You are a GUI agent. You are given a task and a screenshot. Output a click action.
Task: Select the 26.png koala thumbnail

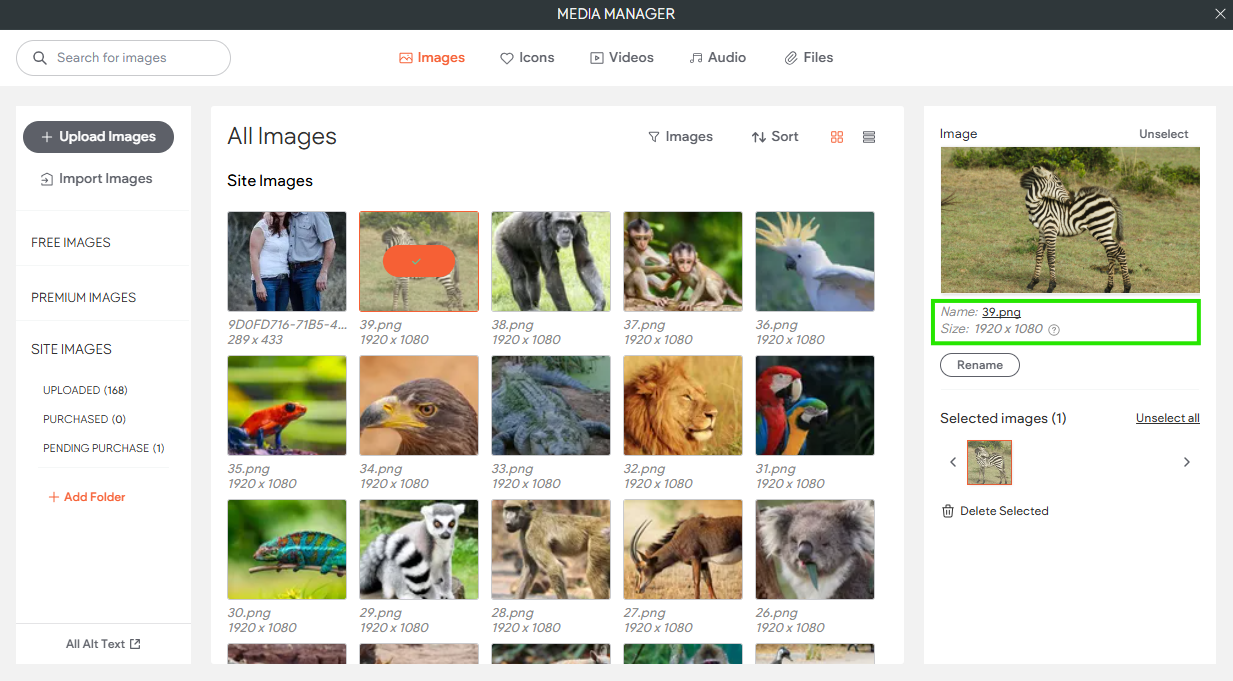point(815,549)
